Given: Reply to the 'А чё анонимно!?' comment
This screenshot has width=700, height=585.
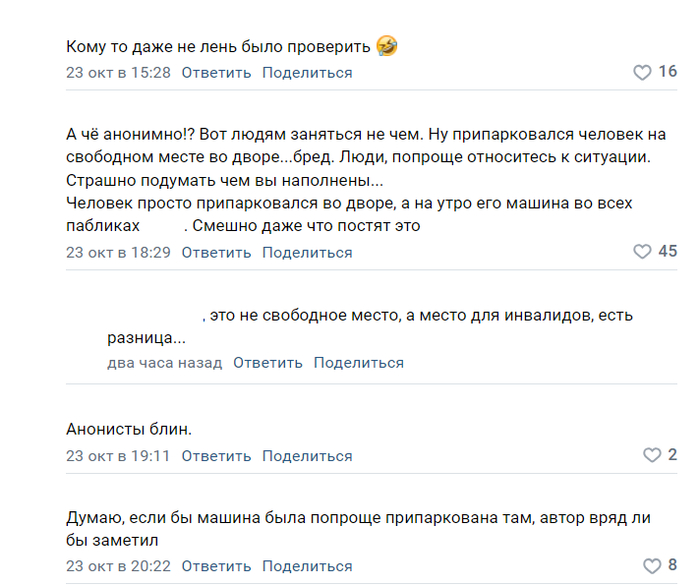Looking at the screenshot, I should [x=216, y=253].
